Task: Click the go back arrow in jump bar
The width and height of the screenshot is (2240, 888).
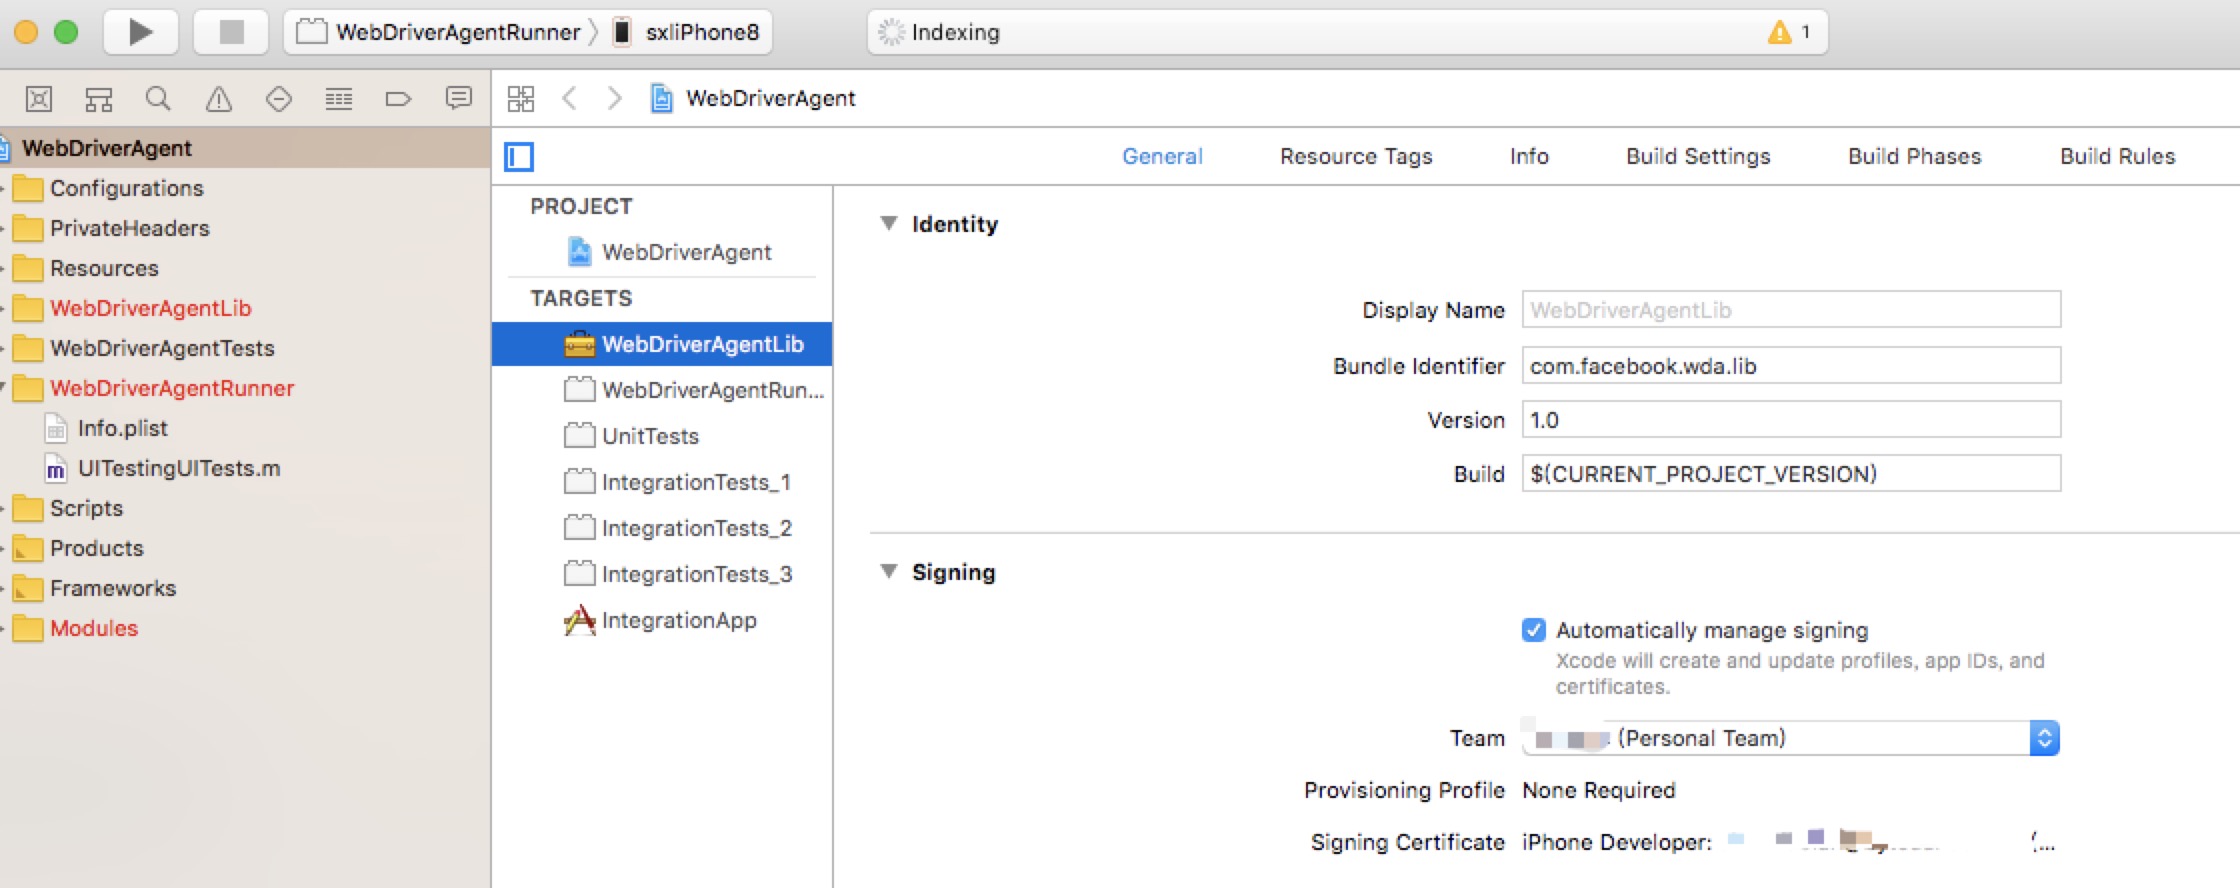Action: tap(570, 98)
